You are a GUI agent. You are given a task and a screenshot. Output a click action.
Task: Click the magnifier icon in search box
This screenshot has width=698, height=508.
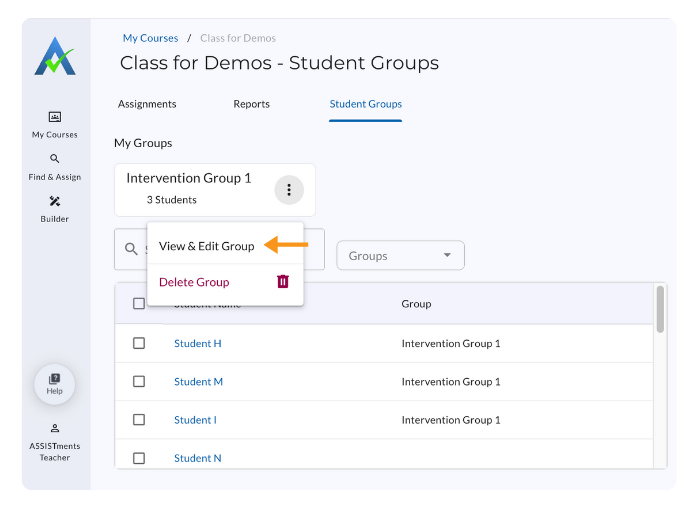131,249
